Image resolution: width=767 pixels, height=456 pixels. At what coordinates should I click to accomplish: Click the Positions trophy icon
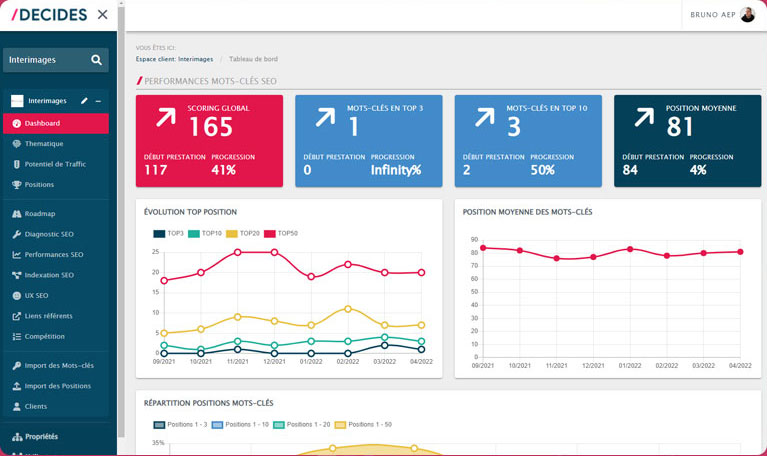point(17,185)
